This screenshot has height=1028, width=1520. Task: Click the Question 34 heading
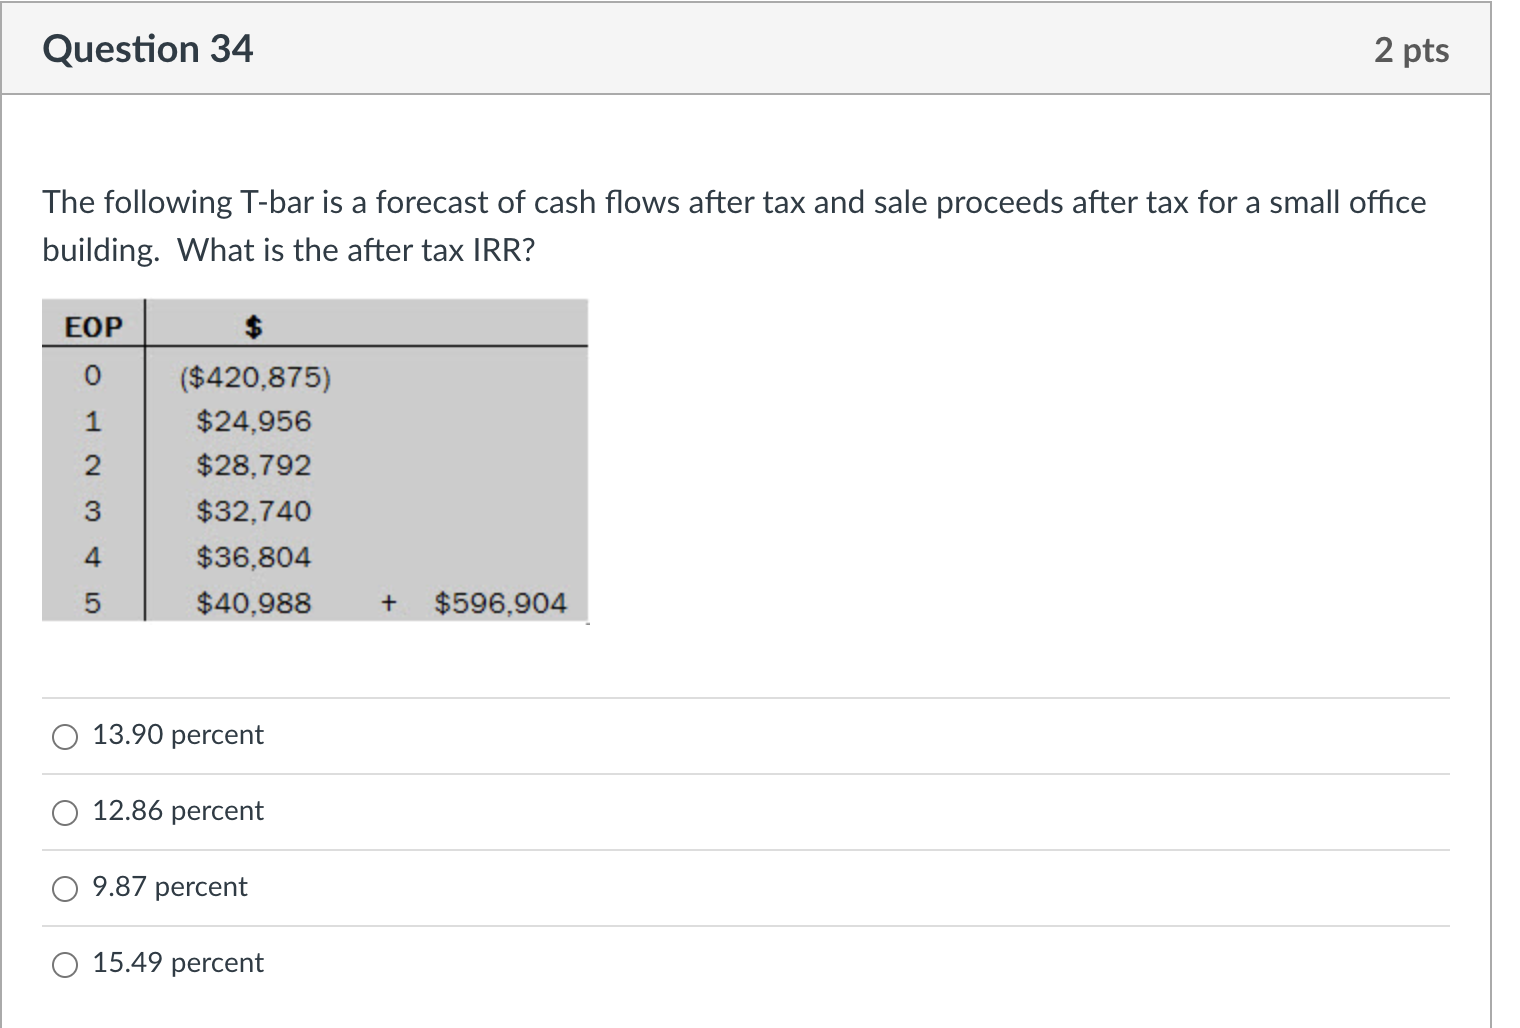point(148,49)
